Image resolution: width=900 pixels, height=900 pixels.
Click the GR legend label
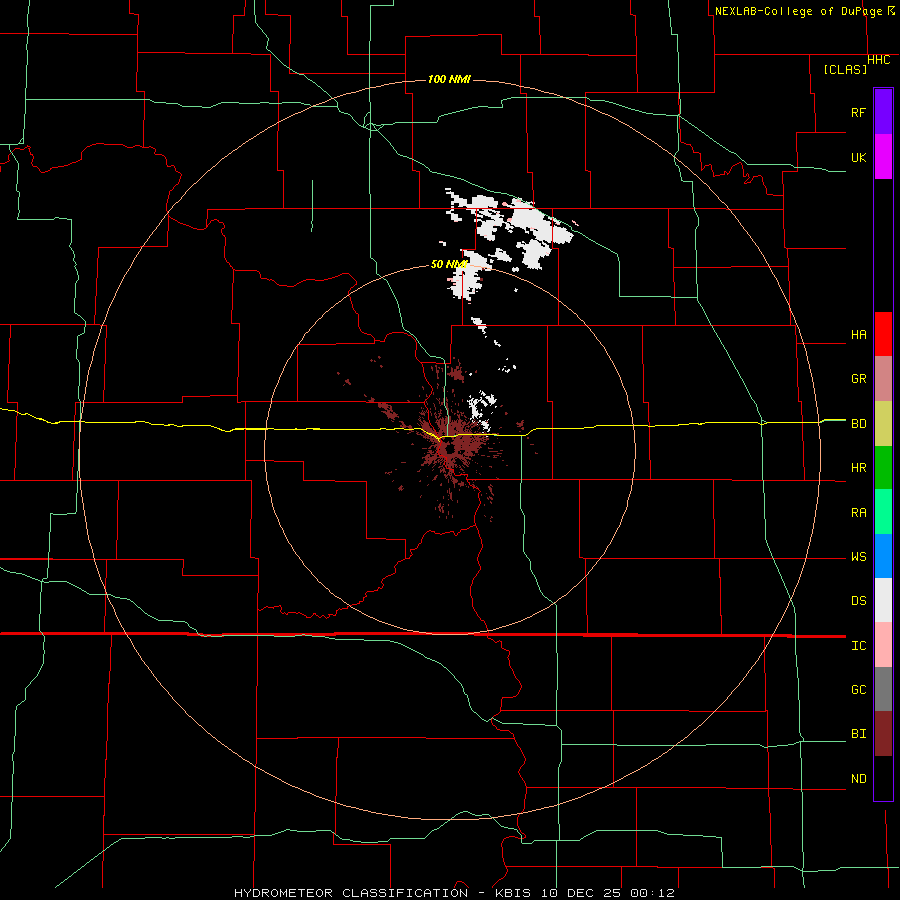[858, 379]
